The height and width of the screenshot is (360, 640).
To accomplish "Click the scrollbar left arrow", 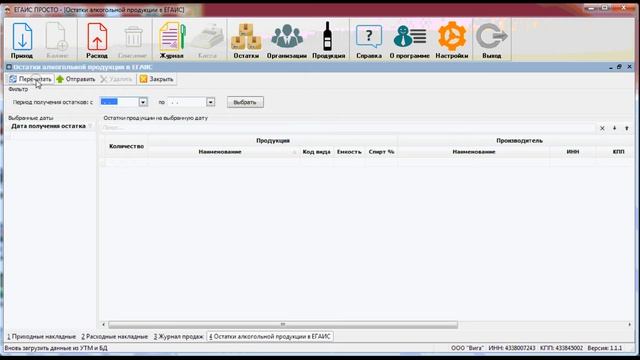I will pyautogui.click(x=103, y=324).
